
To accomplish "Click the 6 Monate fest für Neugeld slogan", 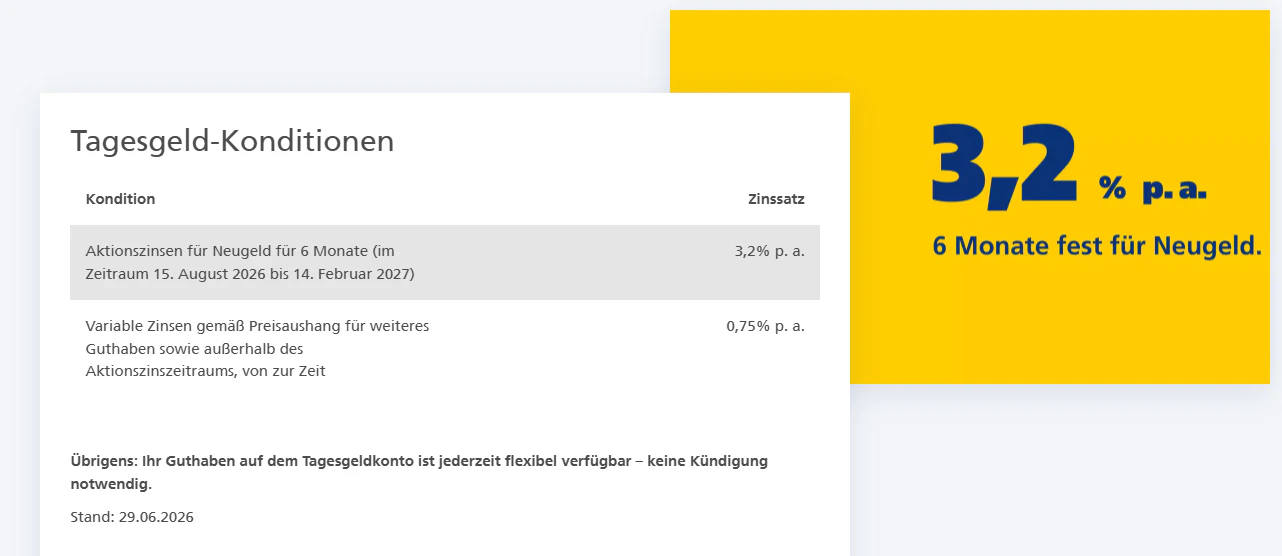I will (x=1097, y=245).
